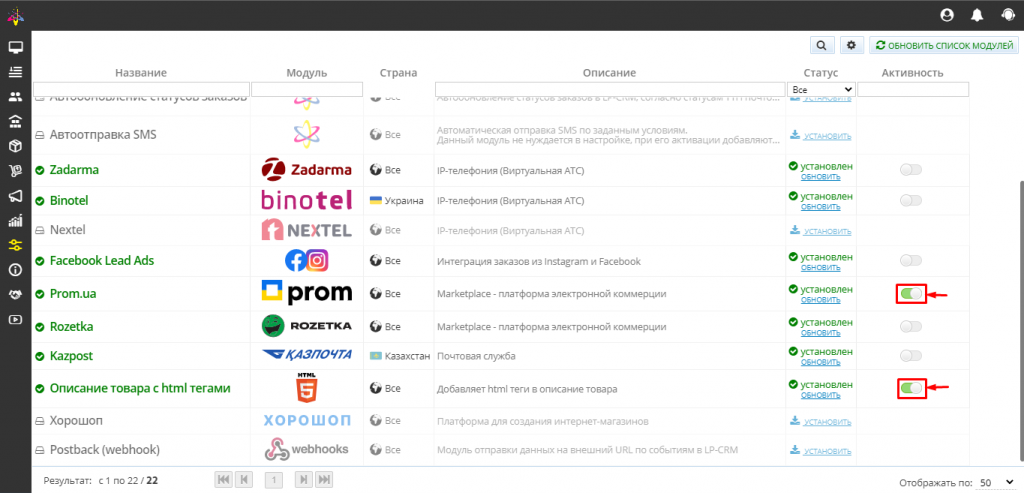Open the yellow sliders settings sidebar icon
Image resolution: width=1024 pixels, height=493 pixels.
(x=15, y=246)
